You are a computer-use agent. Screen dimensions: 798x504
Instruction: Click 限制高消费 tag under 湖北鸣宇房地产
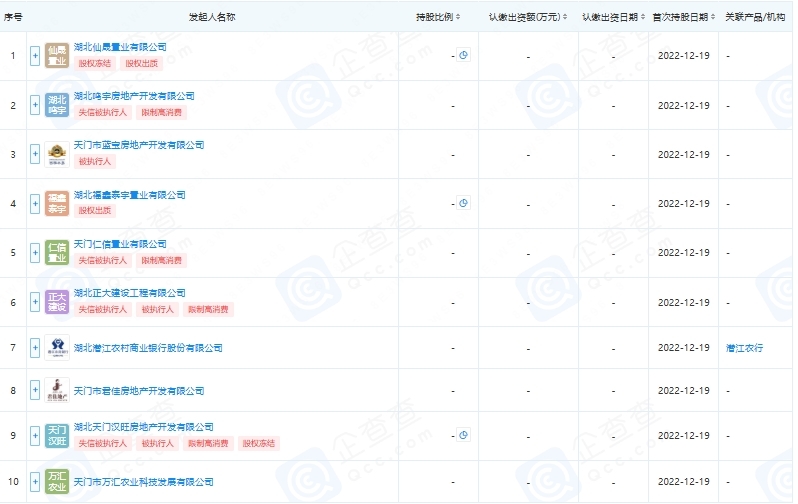162,112
